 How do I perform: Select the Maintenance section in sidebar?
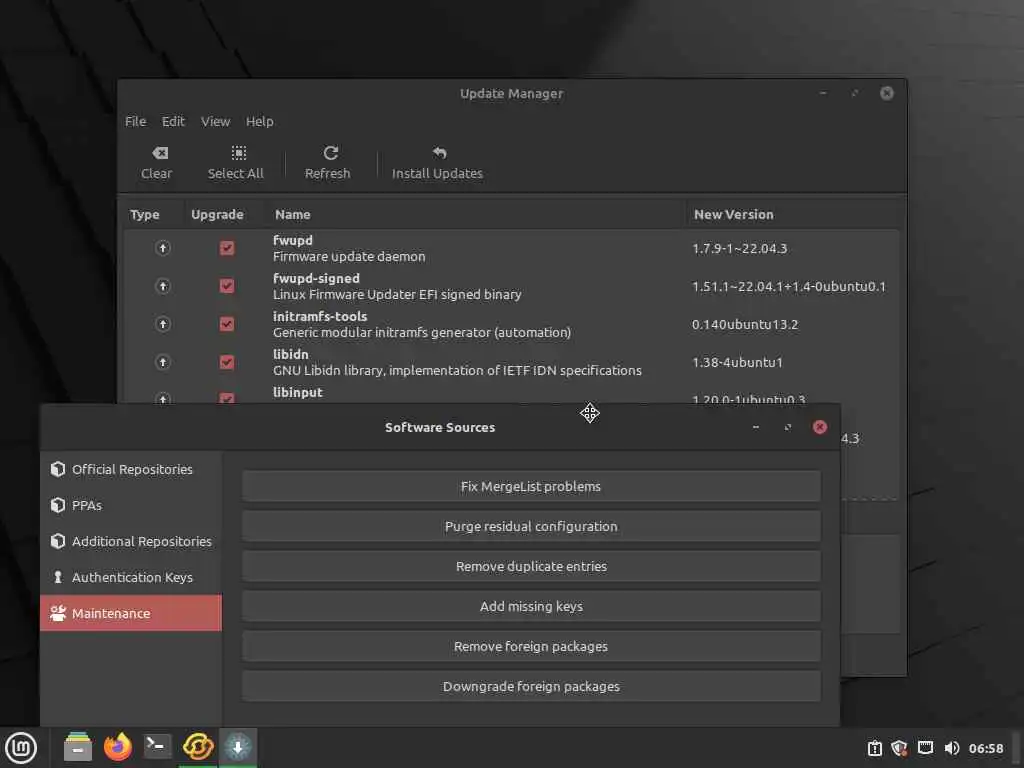point(131,613)
